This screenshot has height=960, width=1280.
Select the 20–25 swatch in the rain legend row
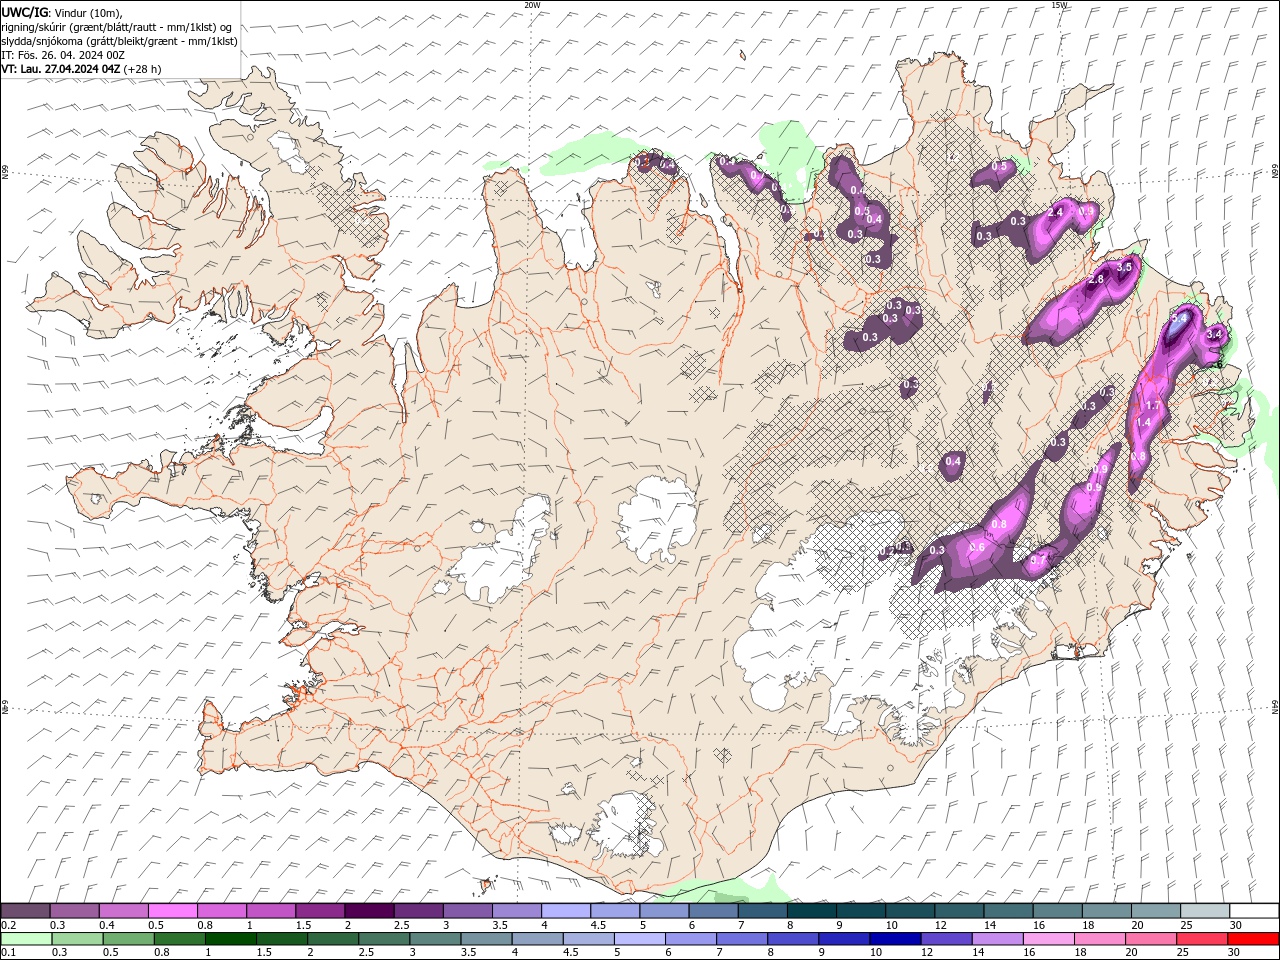[1150, 939]
